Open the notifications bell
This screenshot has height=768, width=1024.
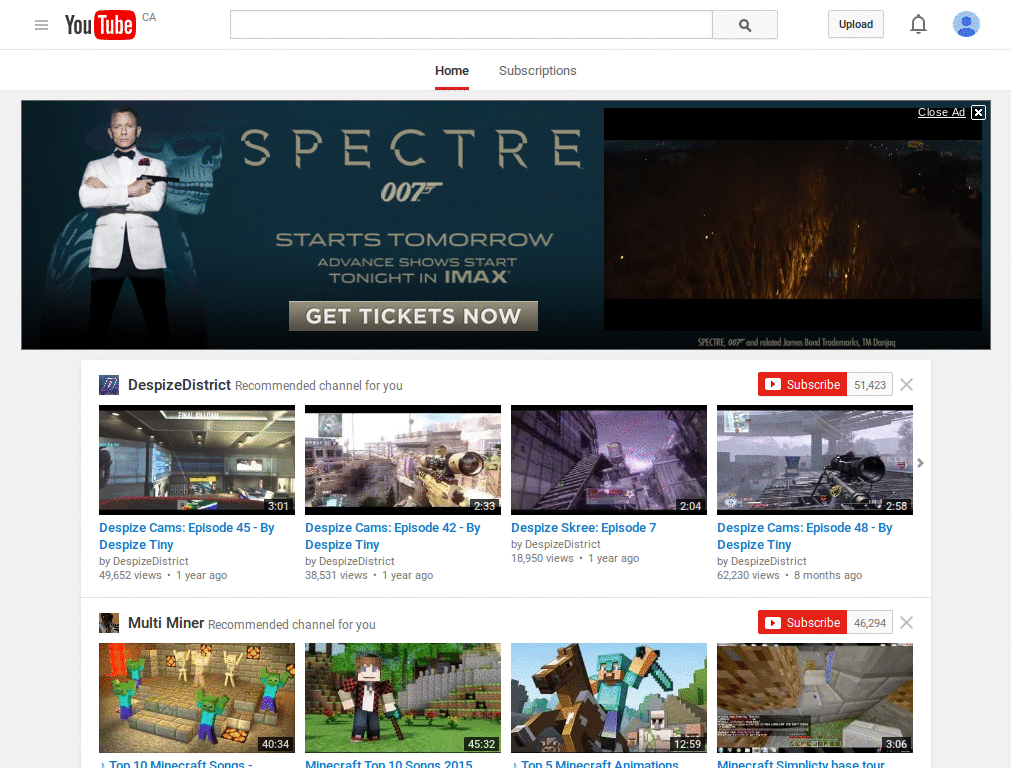[918, 24]
